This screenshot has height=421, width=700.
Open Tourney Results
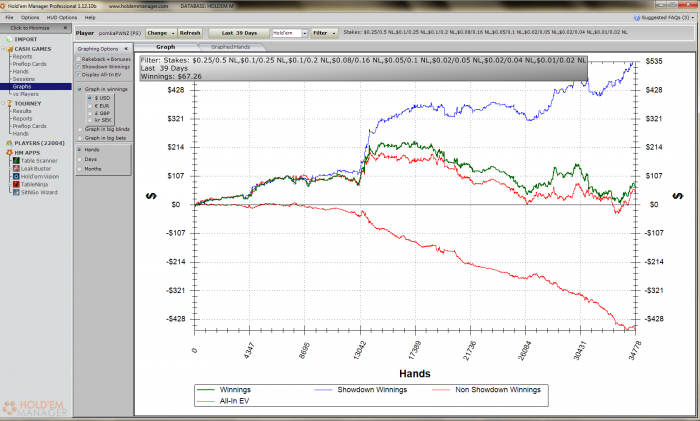point(22,111)
